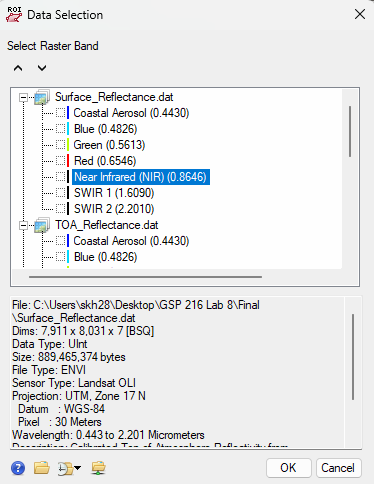Confirm selection with OK button
The width and height of the screenshot is (374, 484).
(x=289, y=468)
